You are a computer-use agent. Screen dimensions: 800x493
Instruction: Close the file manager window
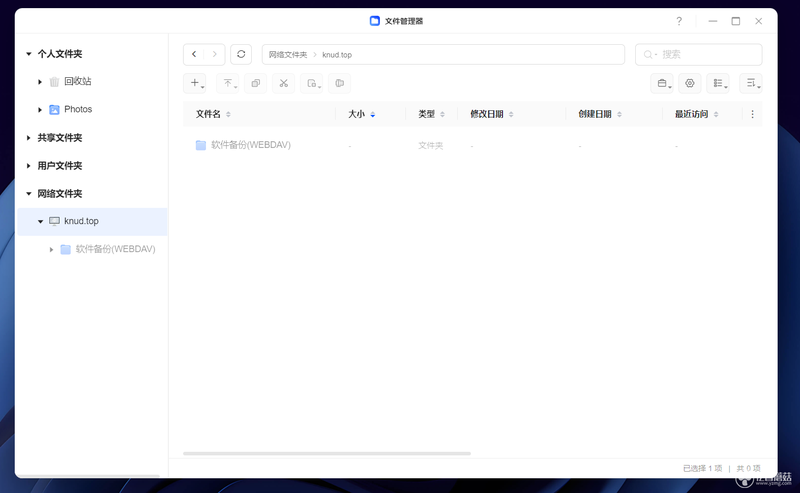point(759,21)
